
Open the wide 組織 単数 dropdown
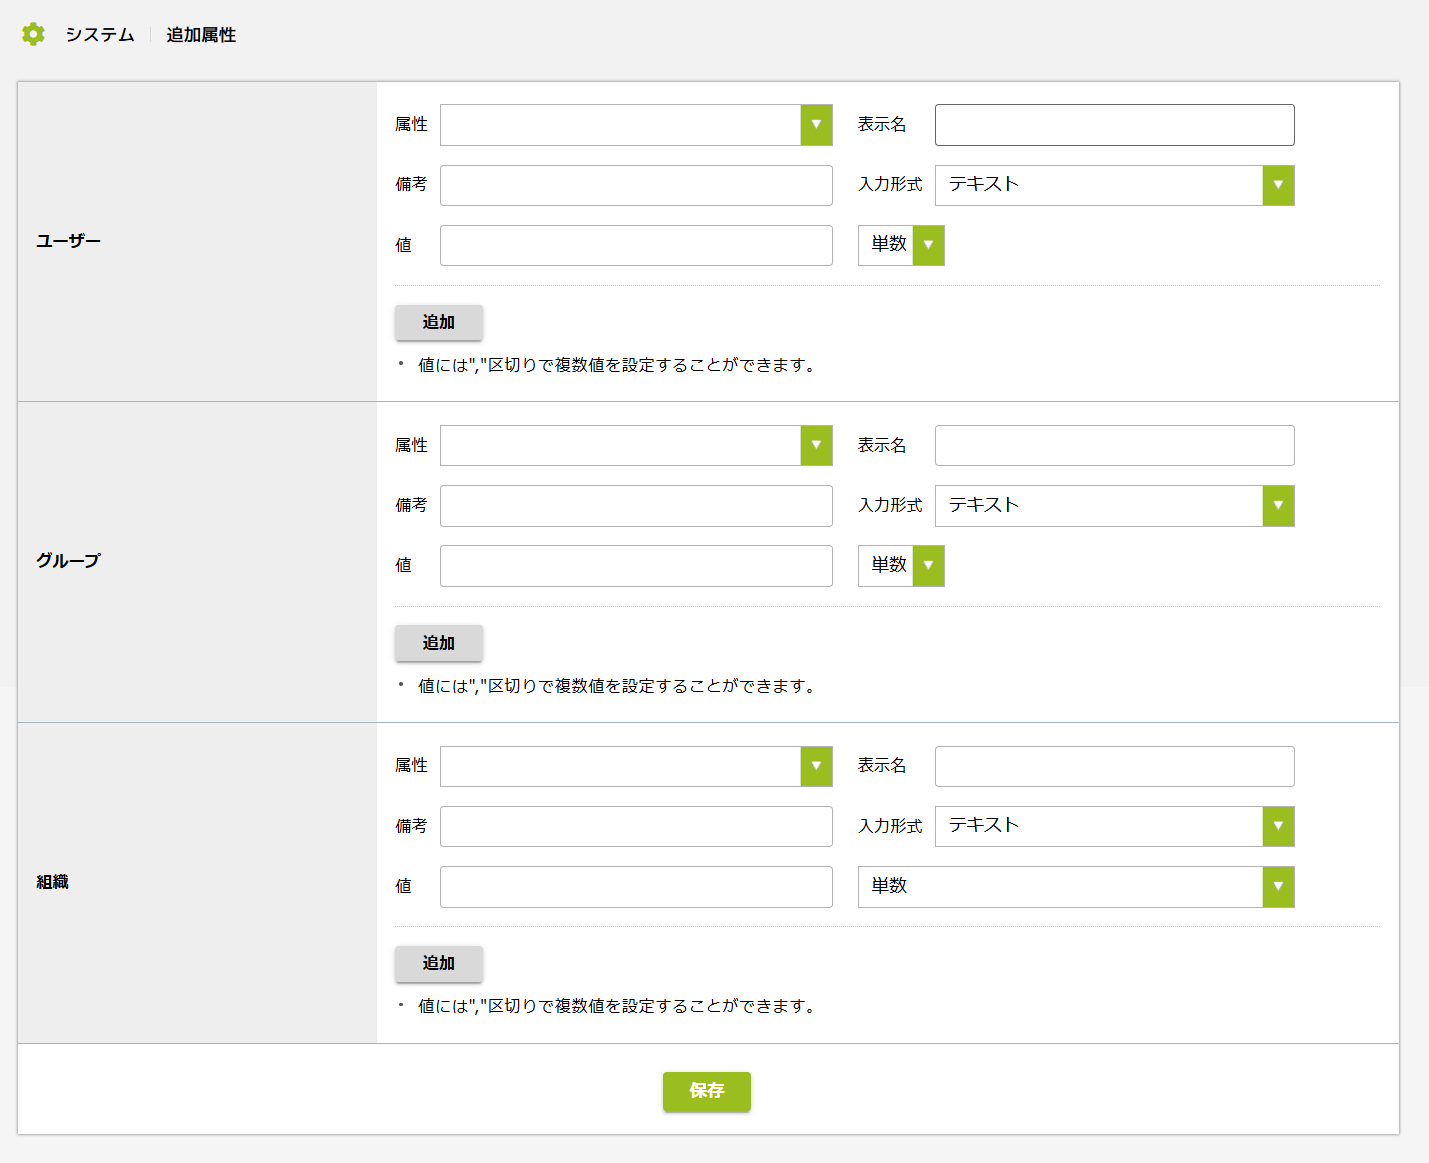point(1076,887)
